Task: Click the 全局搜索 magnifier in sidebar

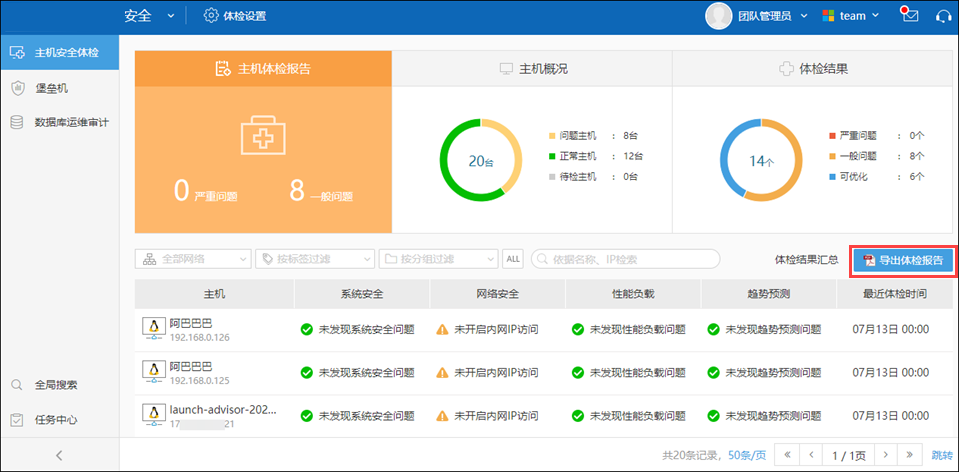Action: tap(17, 385)
